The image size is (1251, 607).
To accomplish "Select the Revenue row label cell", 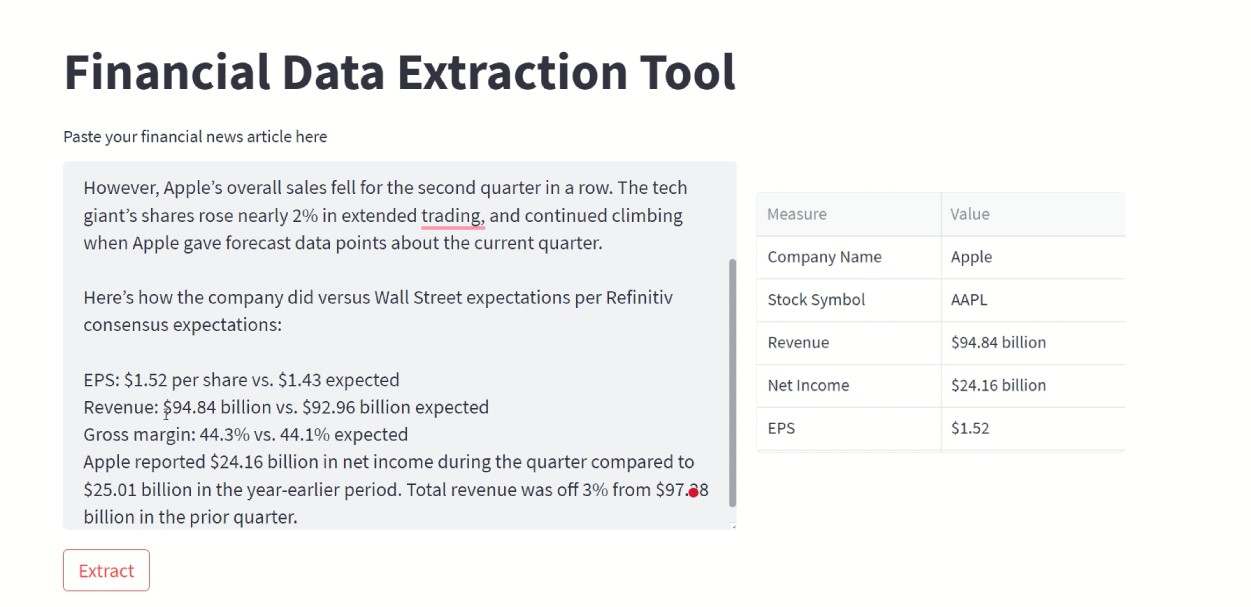I will click(x=848, y=343).
